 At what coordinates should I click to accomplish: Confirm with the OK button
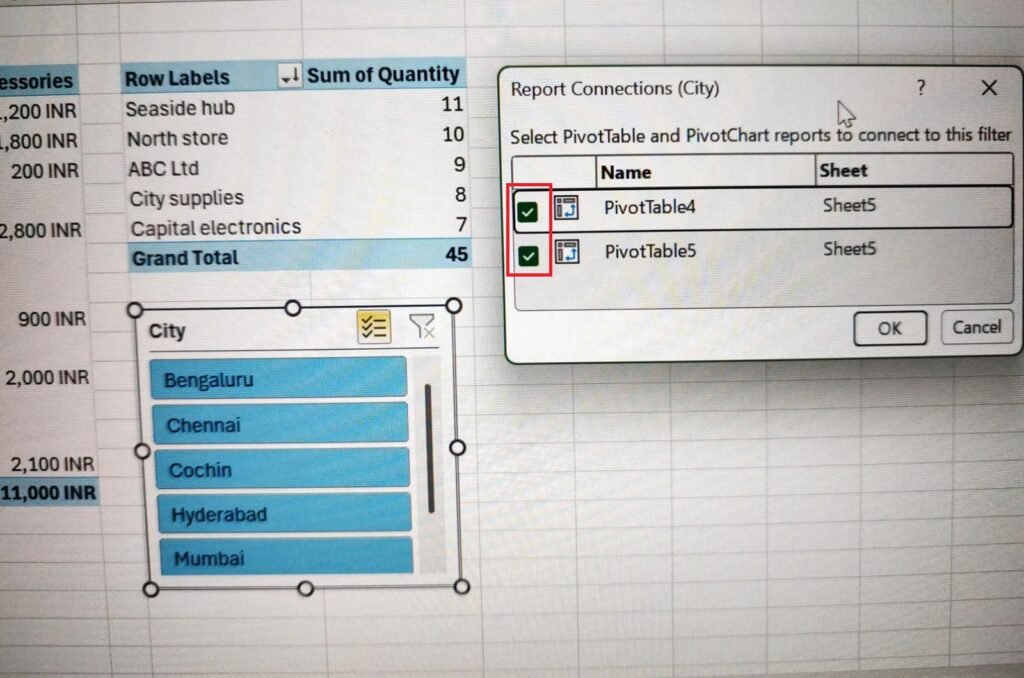point(889,329)
